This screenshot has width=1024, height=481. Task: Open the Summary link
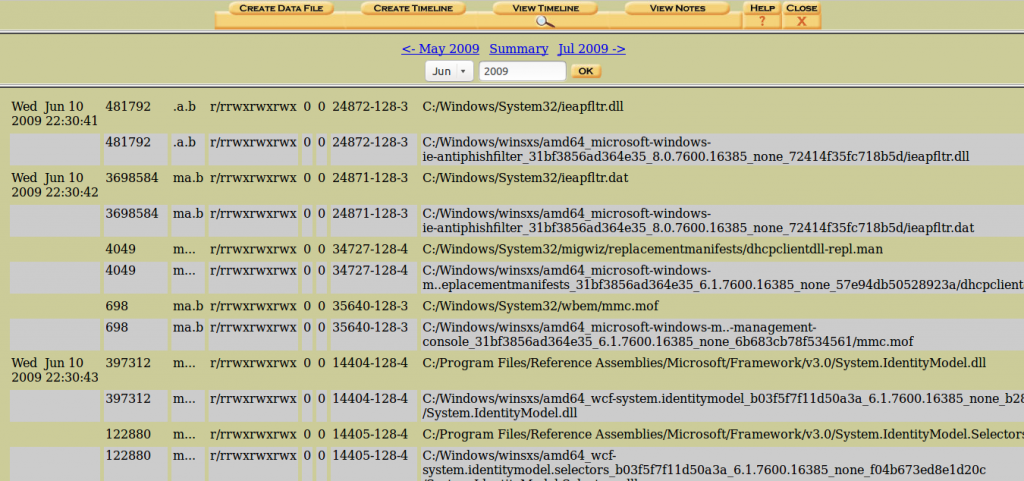(x=518, y=48)
